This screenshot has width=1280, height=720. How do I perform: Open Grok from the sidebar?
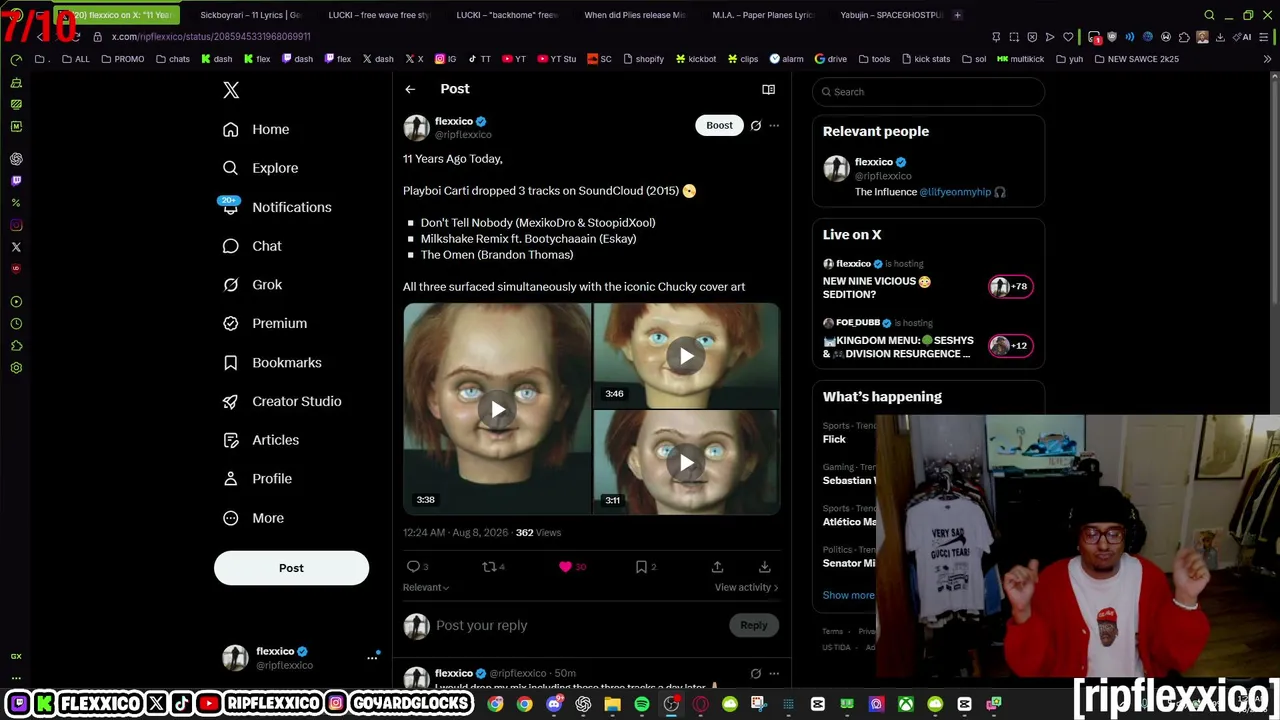coord(253,285)
